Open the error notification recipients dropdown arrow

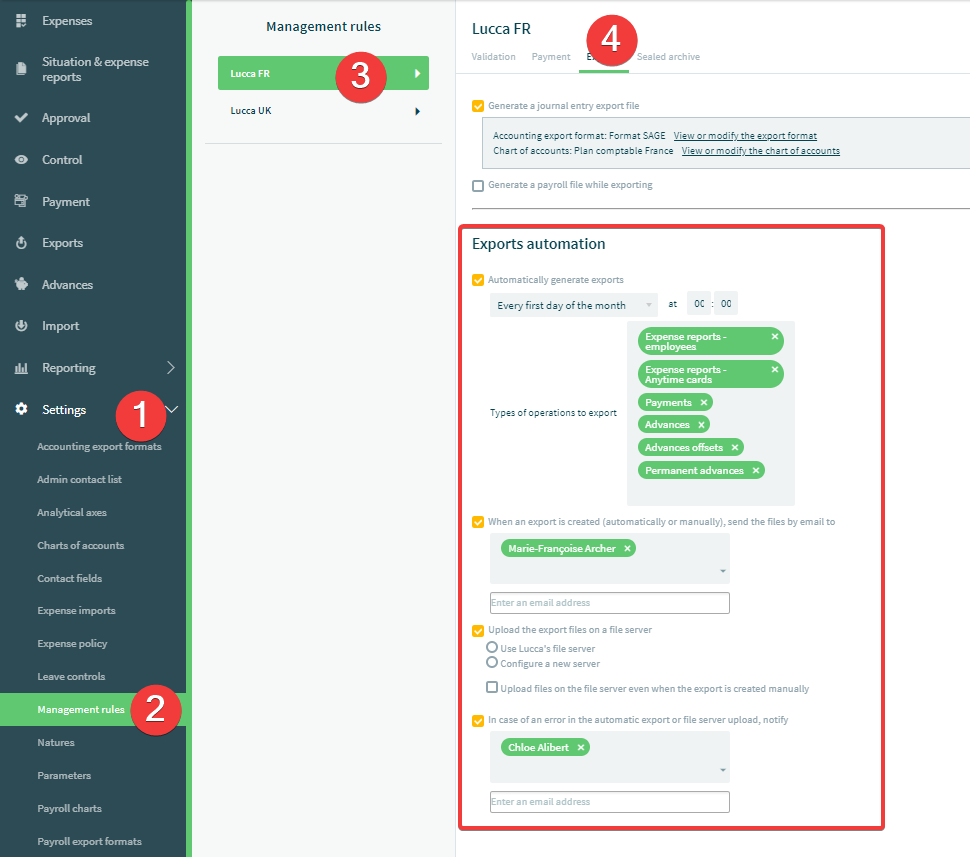click(x=723, y=770)
